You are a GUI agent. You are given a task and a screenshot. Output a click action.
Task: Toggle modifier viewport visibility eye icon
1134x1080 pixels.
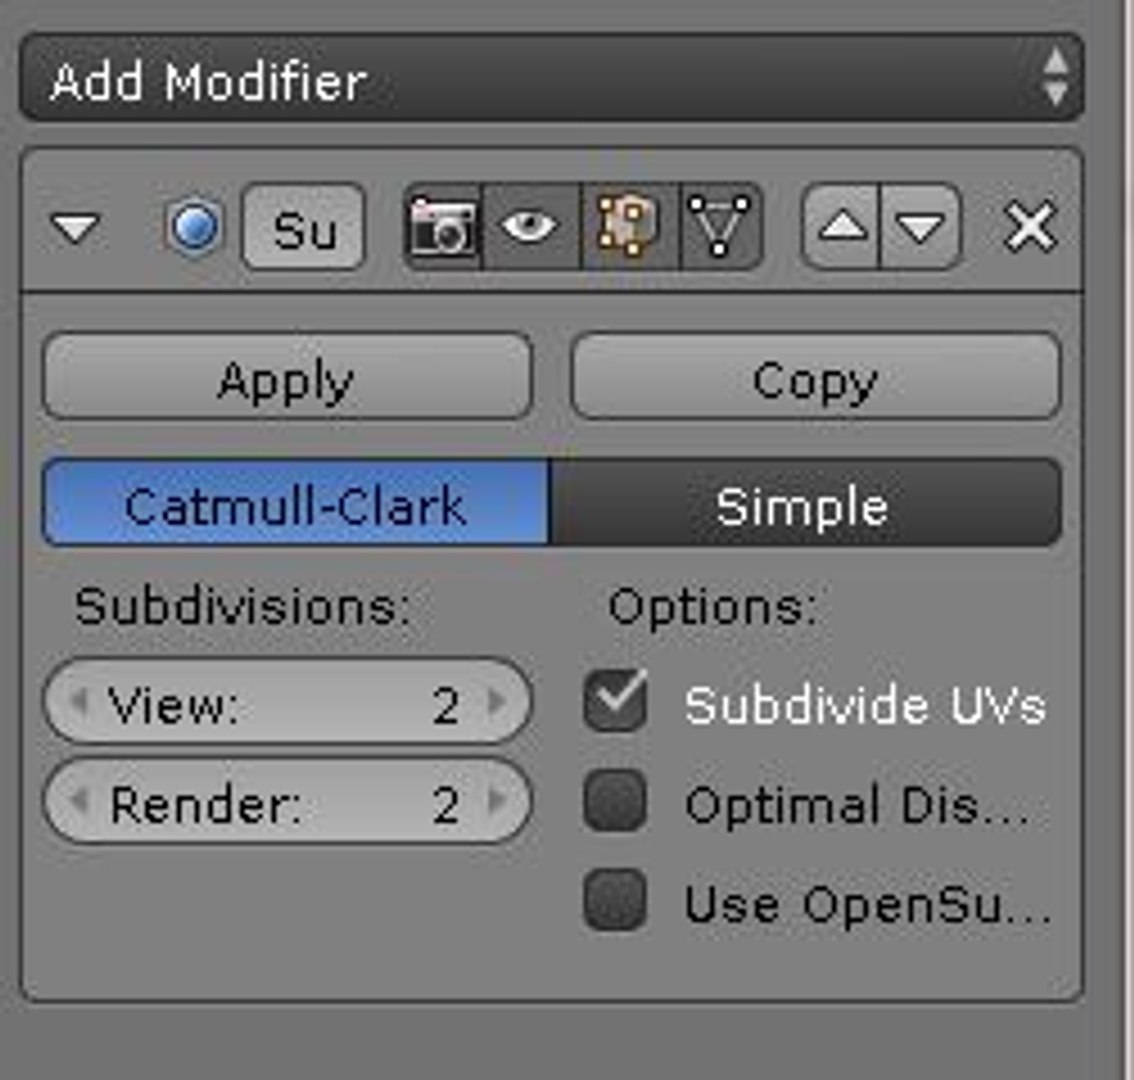(x=530, y=227)
